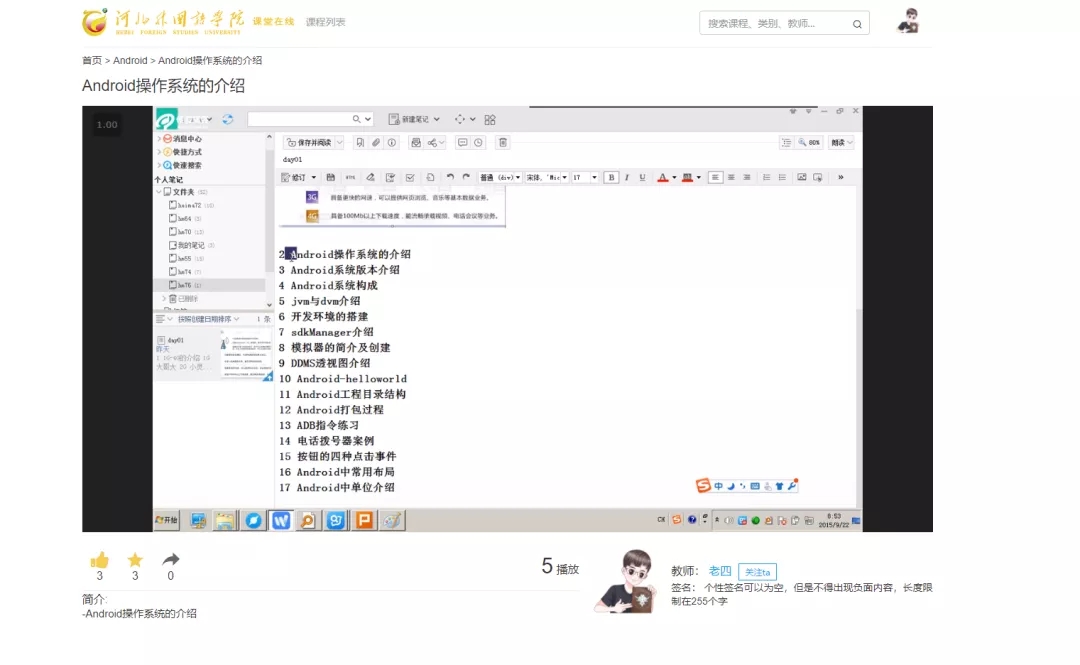The height and width of the screenshot is (665, 1080).
Task: Favorite the course with the star icon
Action: click(135, 560)
